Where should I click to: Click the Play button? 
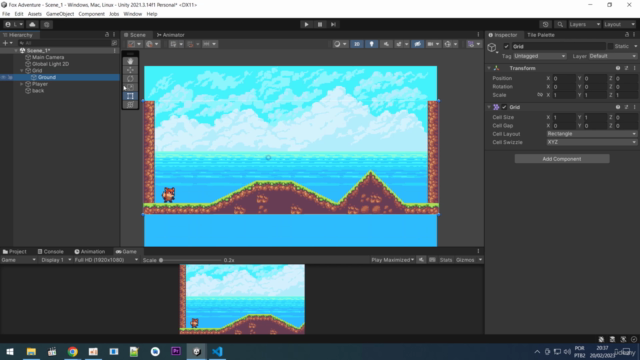click(x=306, y=24)
